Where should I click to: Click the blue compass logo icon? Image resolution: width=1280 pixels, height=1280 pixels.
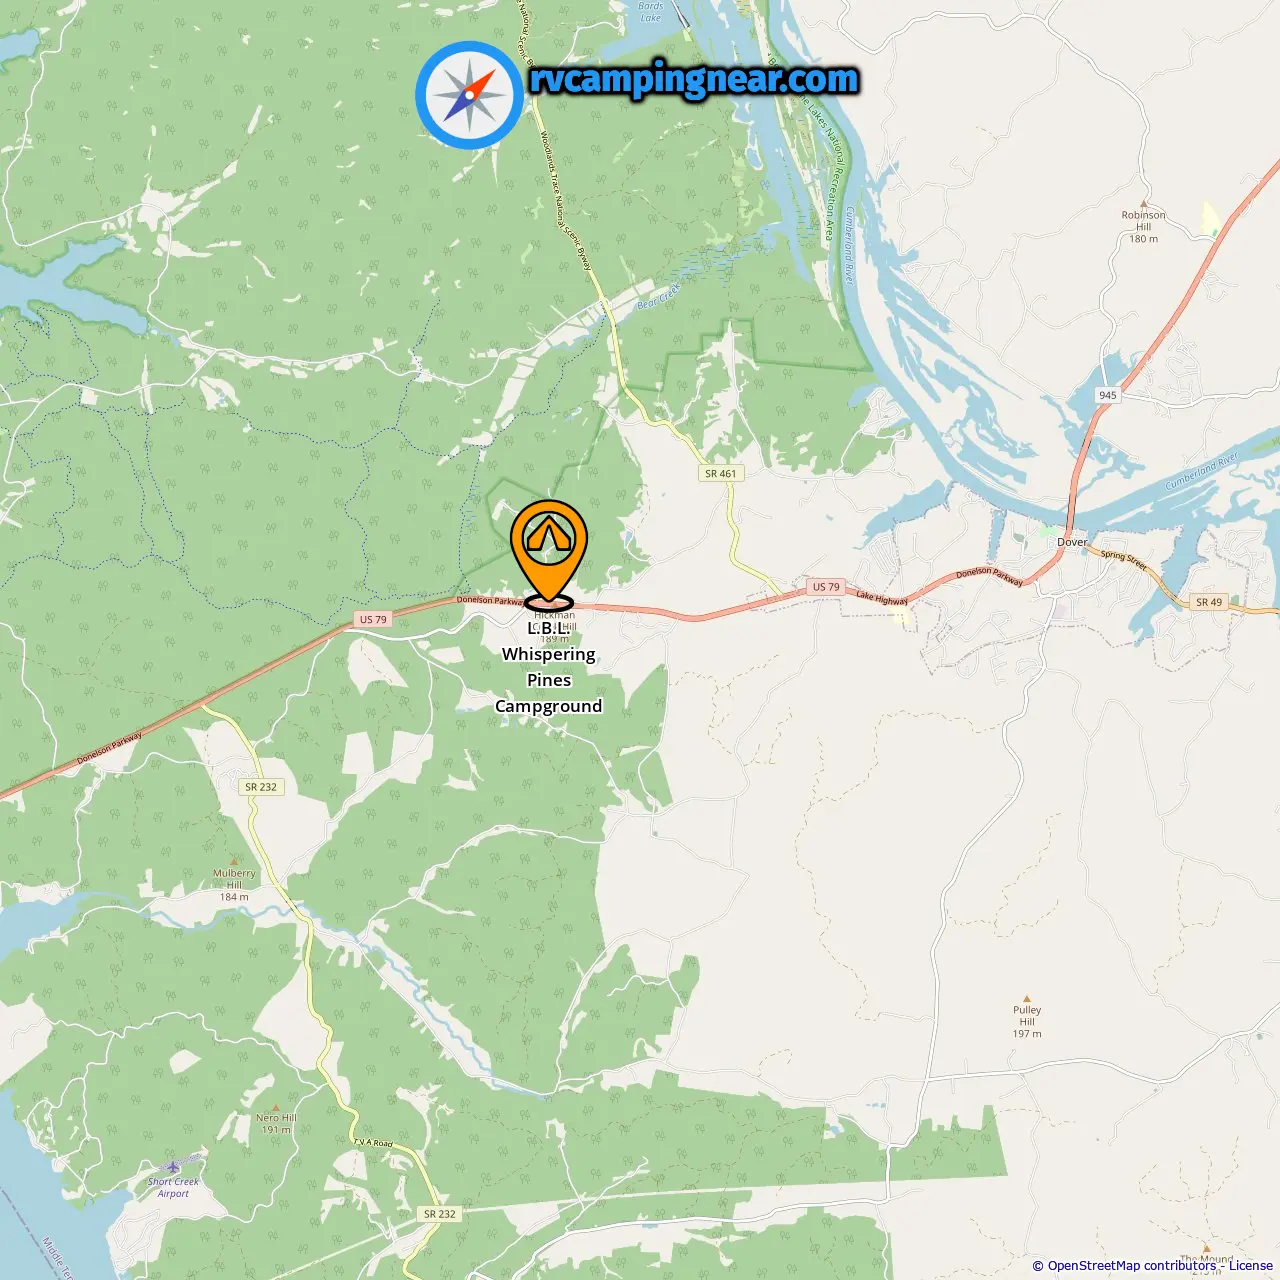(x=469, y=95)
